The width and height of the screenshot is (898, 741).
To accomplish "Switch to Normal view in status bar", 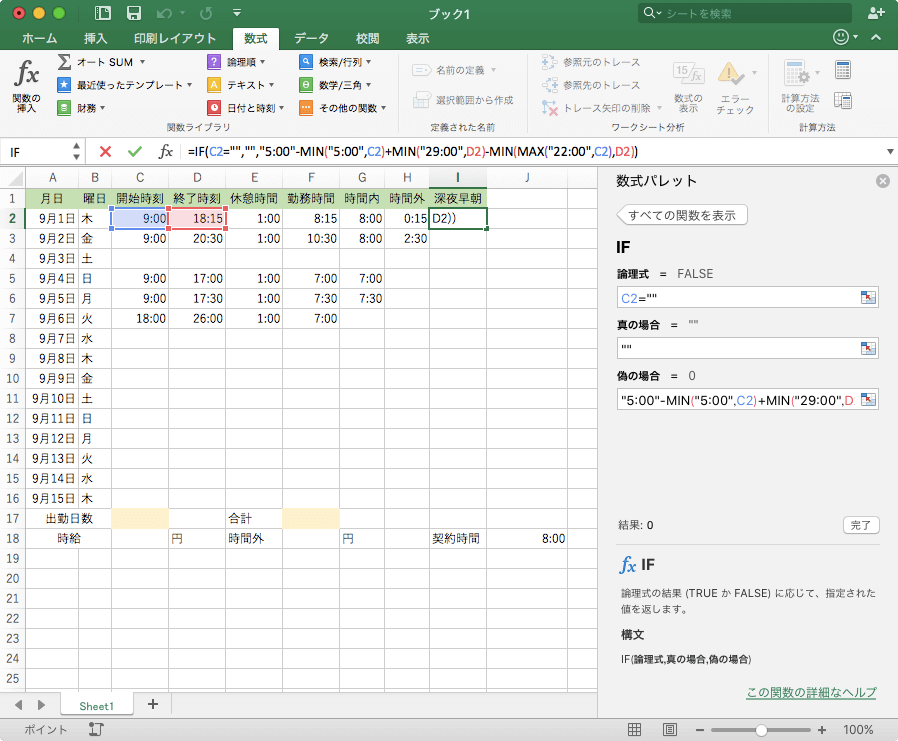I will pos(635,730).
